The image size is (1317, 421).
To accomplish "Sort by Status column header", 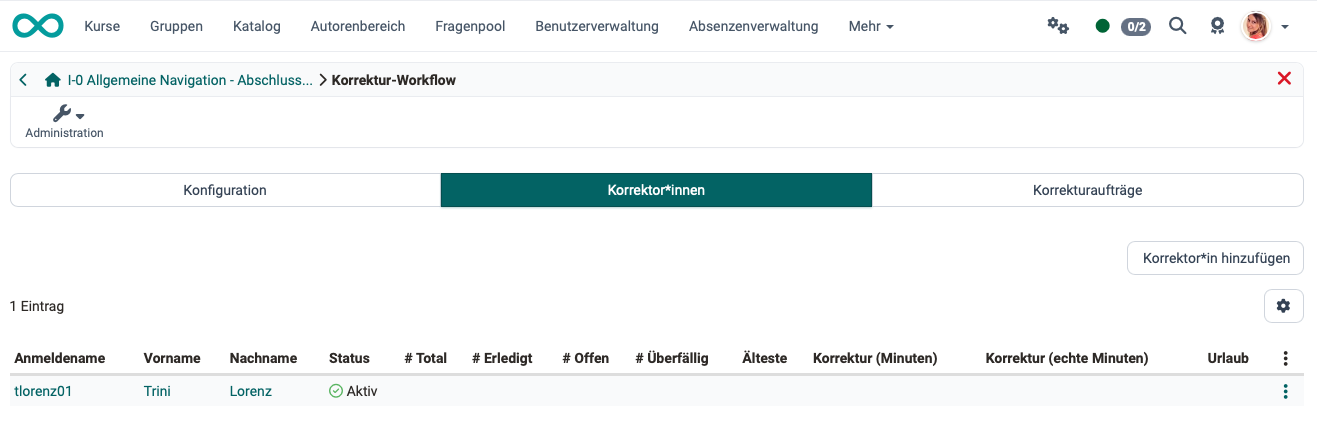I will point(349,358).
